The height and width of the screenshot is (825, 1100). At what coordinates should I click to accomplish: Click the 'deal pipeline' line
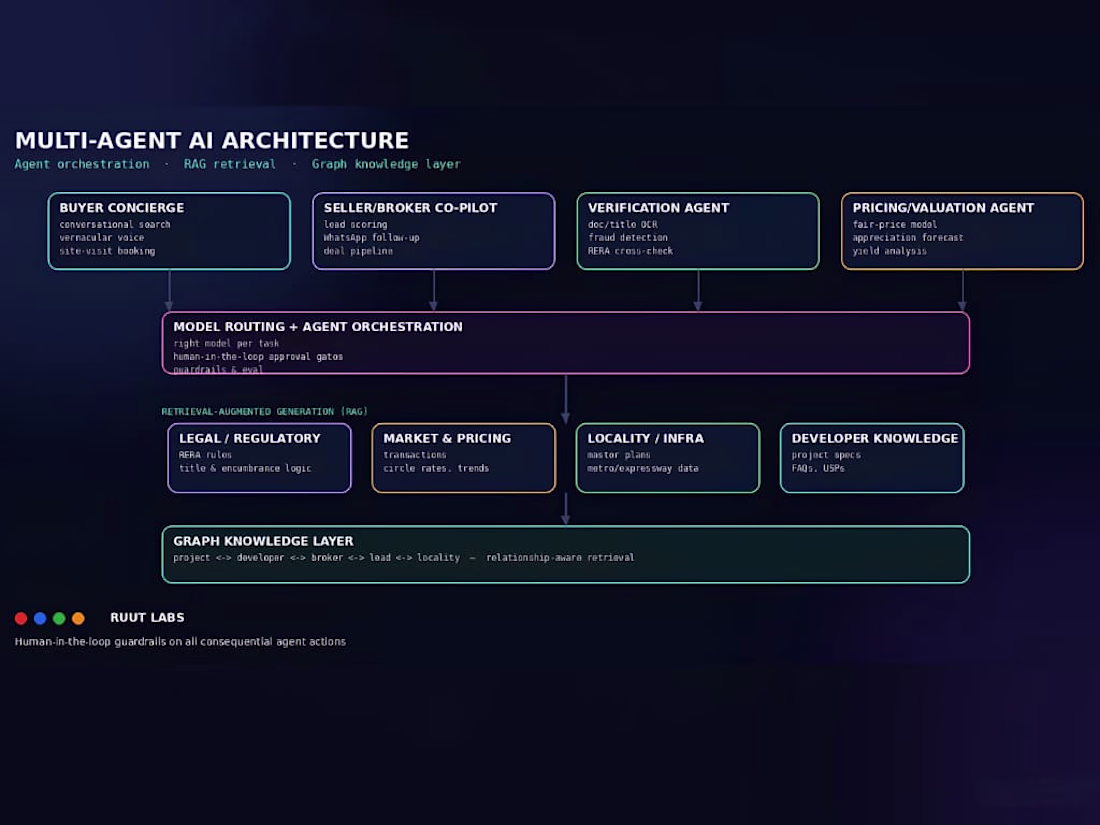[358, 251]
